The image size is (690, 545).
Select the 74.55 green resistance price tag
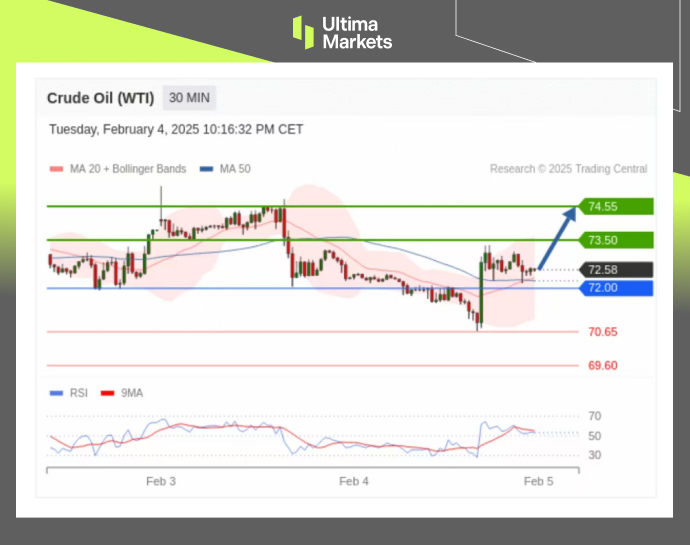click(x=617, y=207)
